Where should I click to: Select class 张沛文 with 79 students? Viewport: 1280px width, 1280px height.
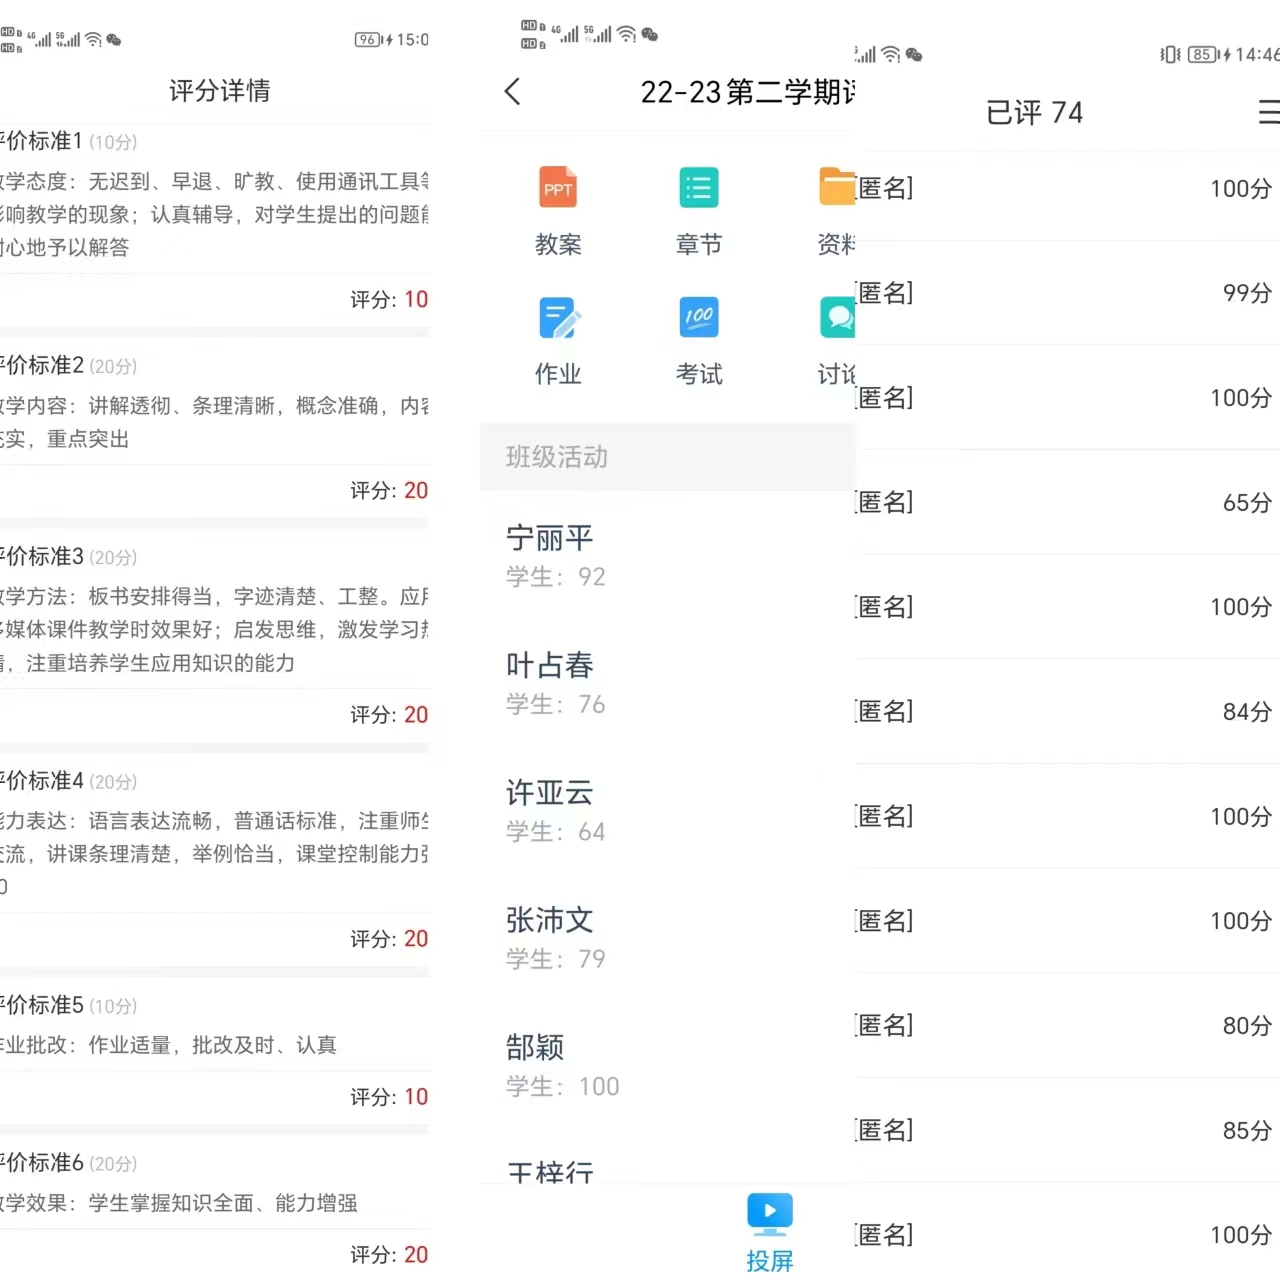coord(556,938)
